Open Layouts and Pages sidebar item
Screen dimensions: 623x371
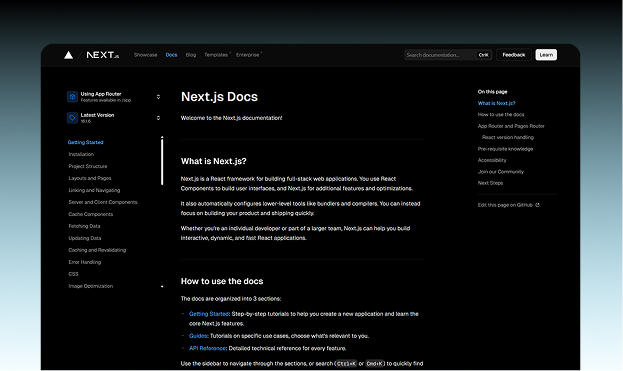click(x=90, y=178)
